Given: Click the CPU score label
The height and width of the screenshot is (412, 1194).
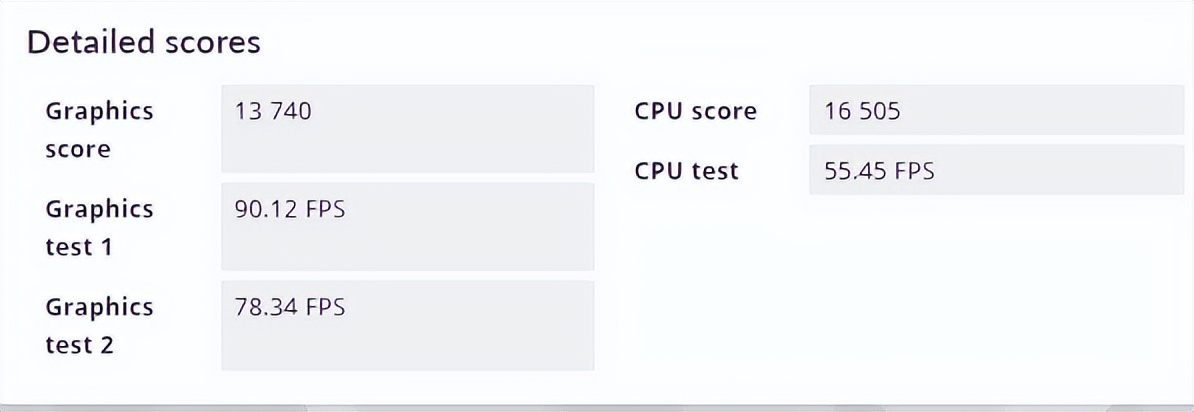Looking at the screenshot, I should pyautogui.click(x=695, y=111).
